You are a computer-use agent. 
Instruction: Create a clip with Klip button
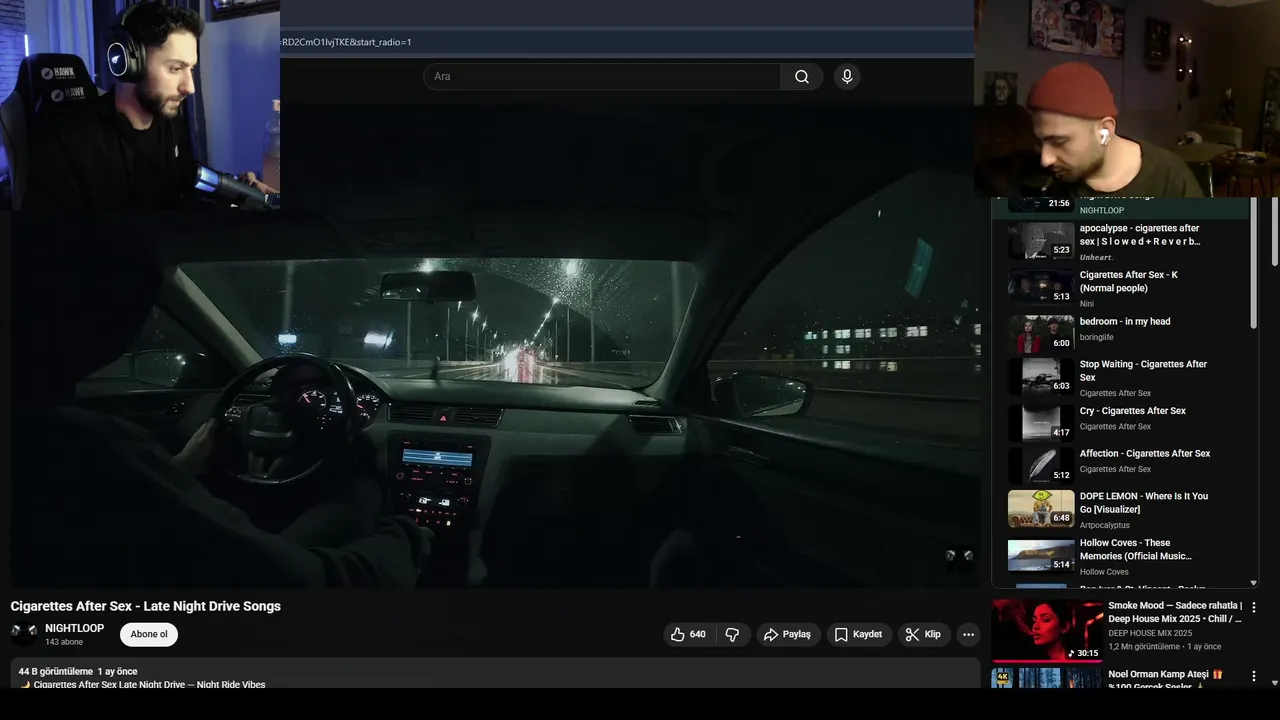click(923, 634)
